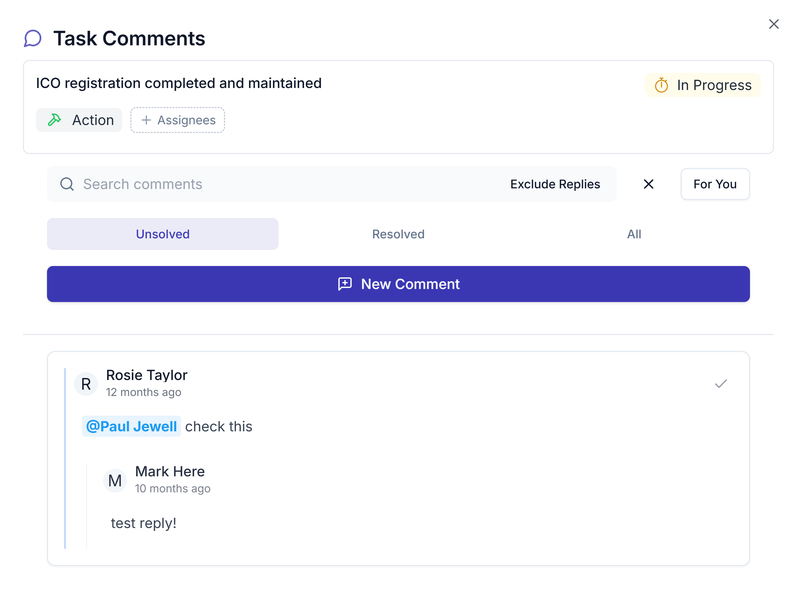798x590 pixels.
Task: Click the 'test reply!' reply text
Action: click(x=144, y=523)
